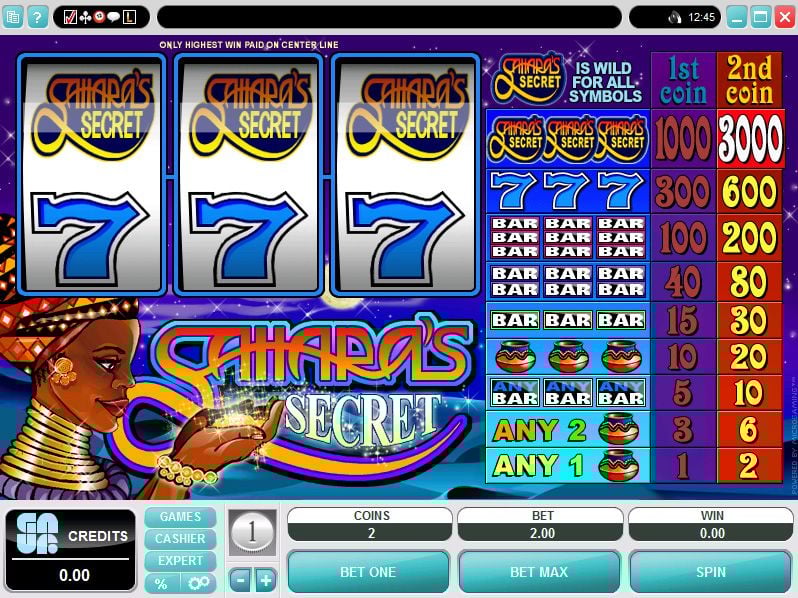Switch to Expert mode
The image size is (798, 598).
180,561
